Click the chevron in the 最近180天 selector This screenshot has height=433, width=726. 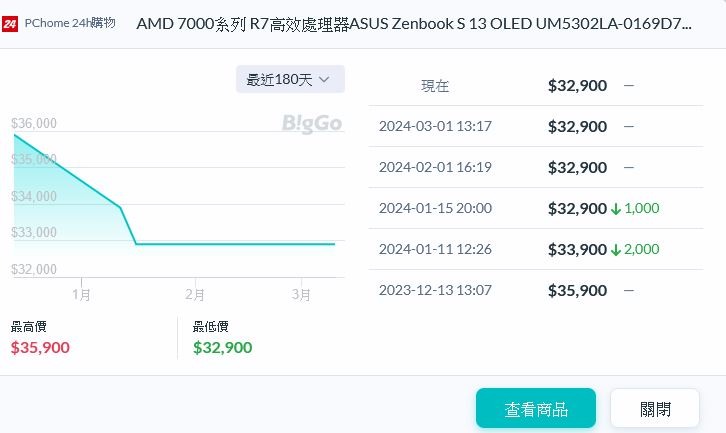pos(325,80)
